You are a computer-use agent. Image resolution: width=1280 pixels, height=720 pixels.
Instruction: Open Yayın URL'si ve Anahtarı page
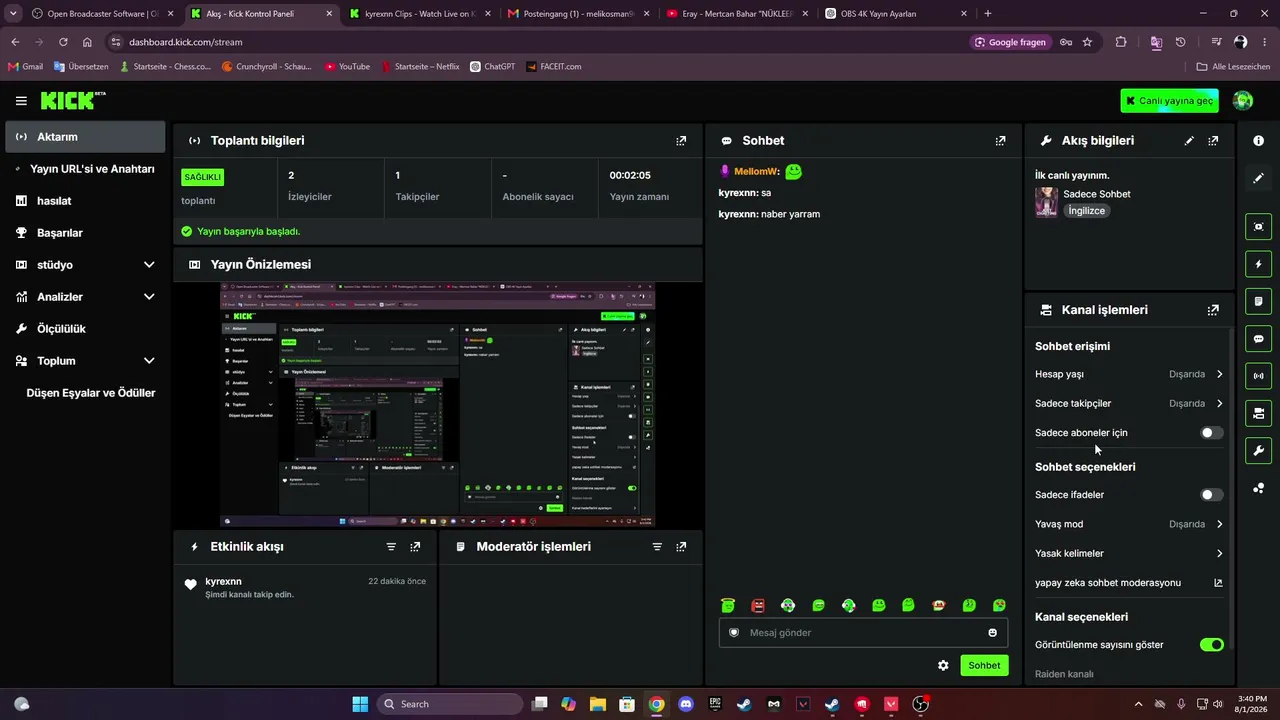[85, 169]
